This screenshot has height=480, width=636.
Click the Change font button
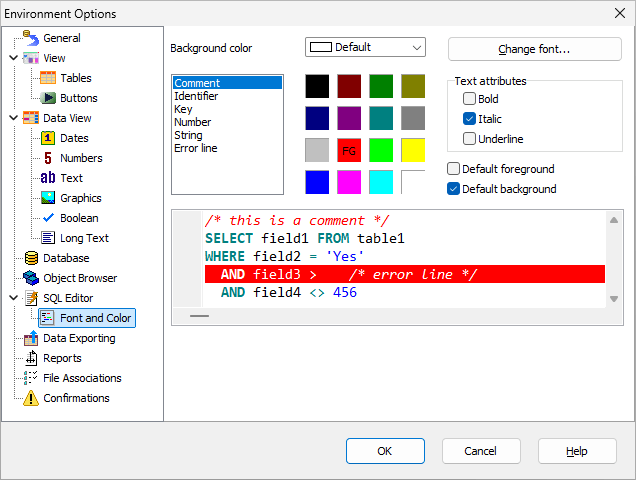534,49
